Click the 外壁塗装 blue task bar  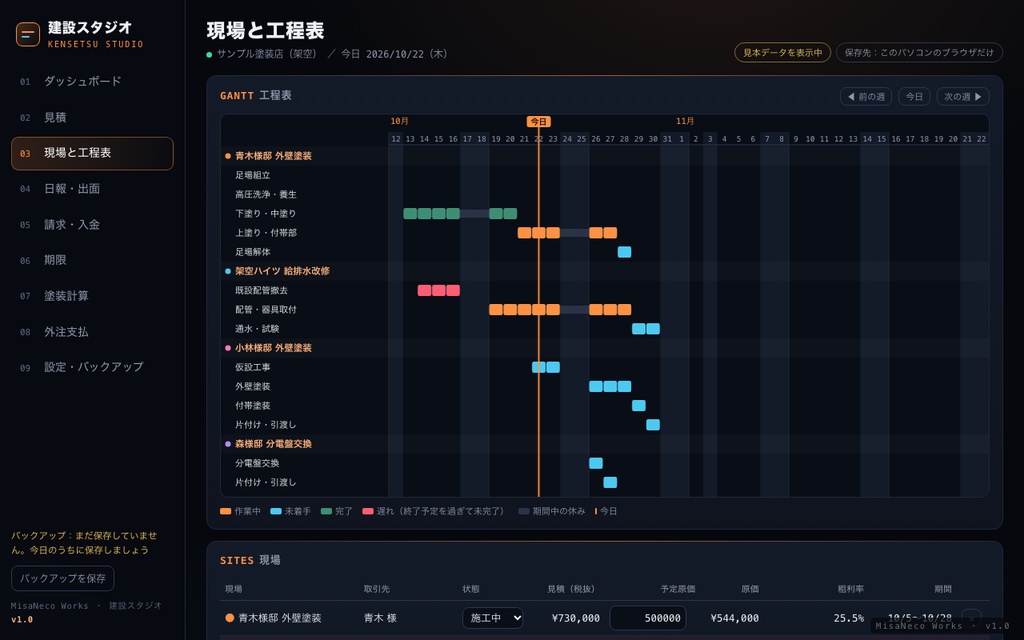click(x=610, y=387)
